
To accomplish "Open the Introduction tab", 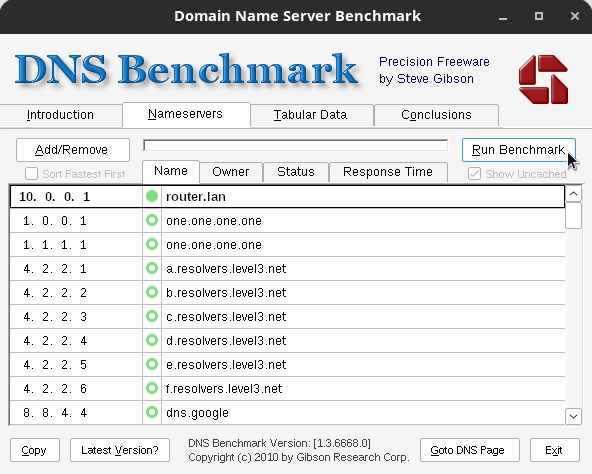I will click(60, 115).
